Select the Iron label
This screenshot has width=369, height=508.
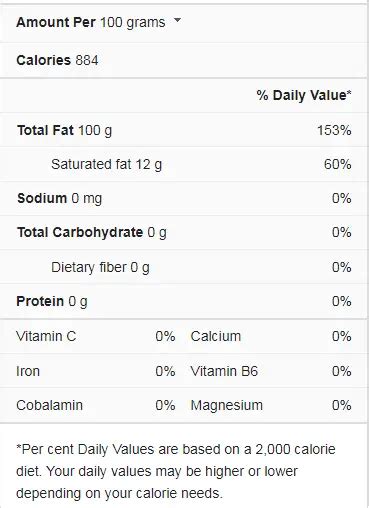point(28,371)
